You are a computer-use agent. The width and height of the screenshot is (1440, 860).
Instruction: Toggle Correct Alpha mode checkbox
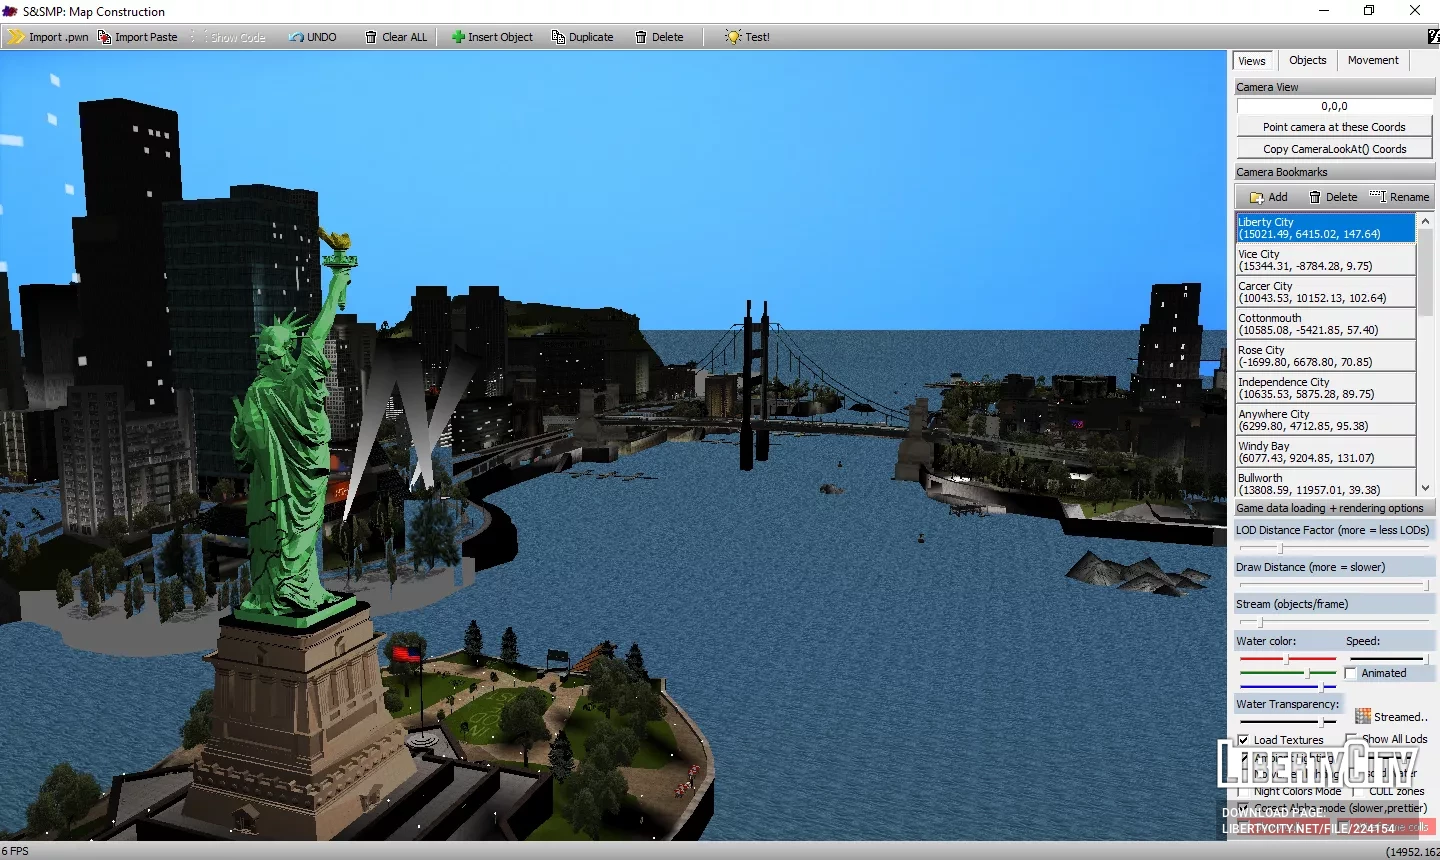[x=1244, y=808]
